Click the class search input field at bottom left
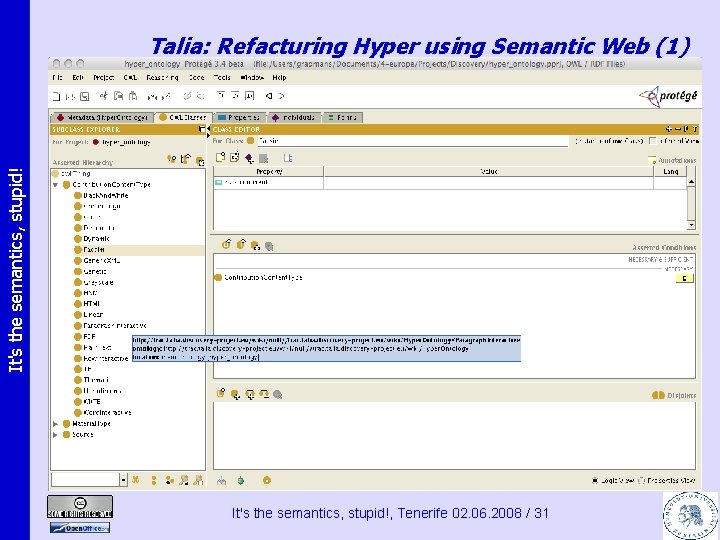 point(85,480)
